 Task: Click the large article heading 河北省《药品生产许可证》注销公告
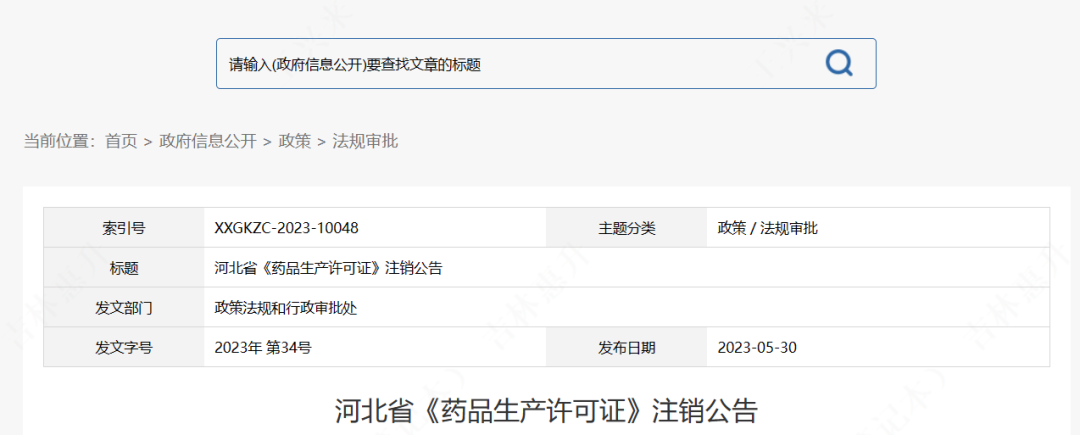pyautogui.click(x=546, y=411)
